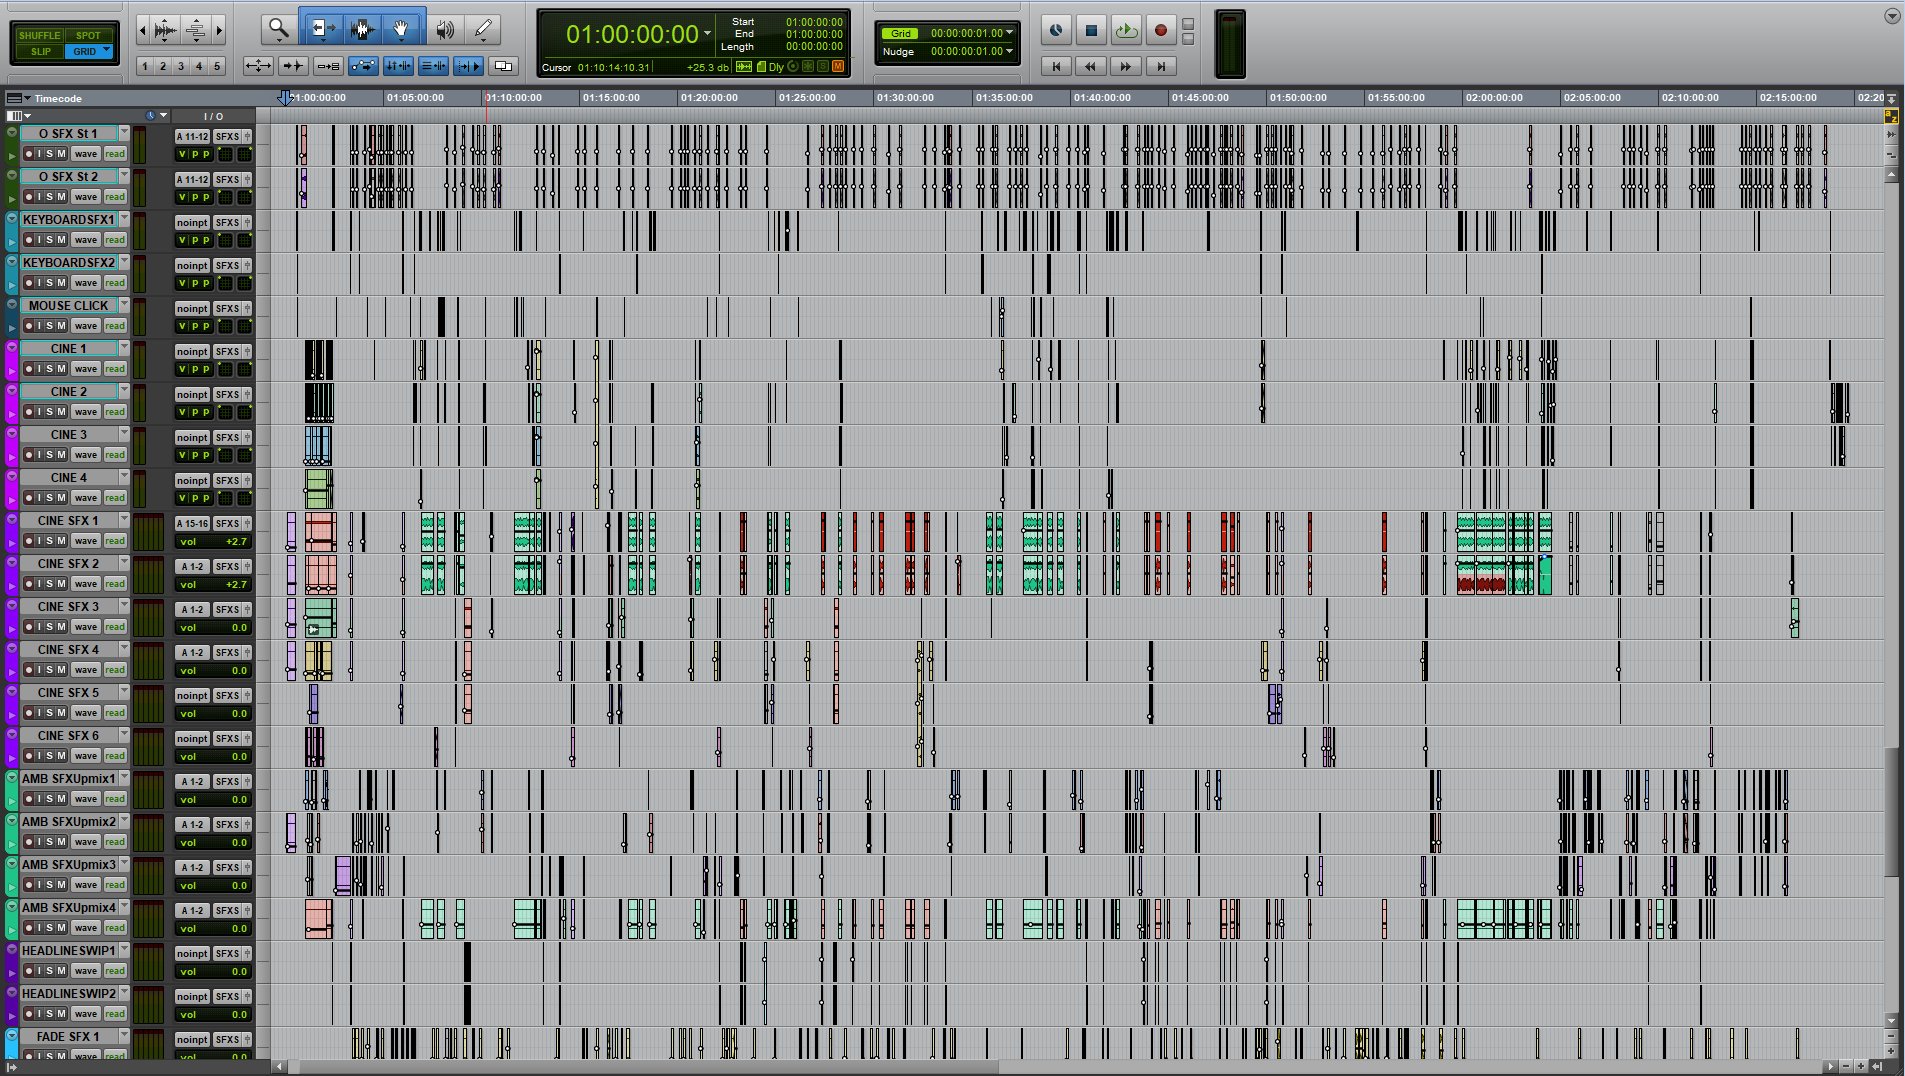Select the Selector waveform tool

pyautogui.click(x=363, y=30)
